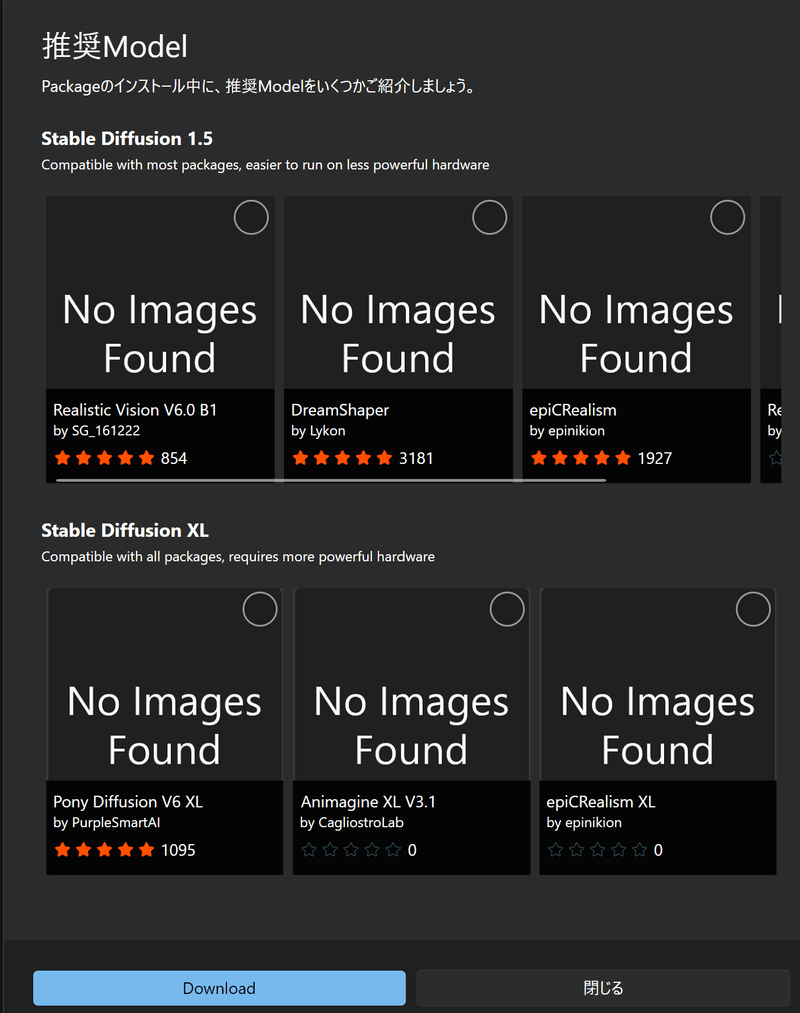
Task: Click the Pony Diffusion star rating 1095
Action: click(124, 850)
